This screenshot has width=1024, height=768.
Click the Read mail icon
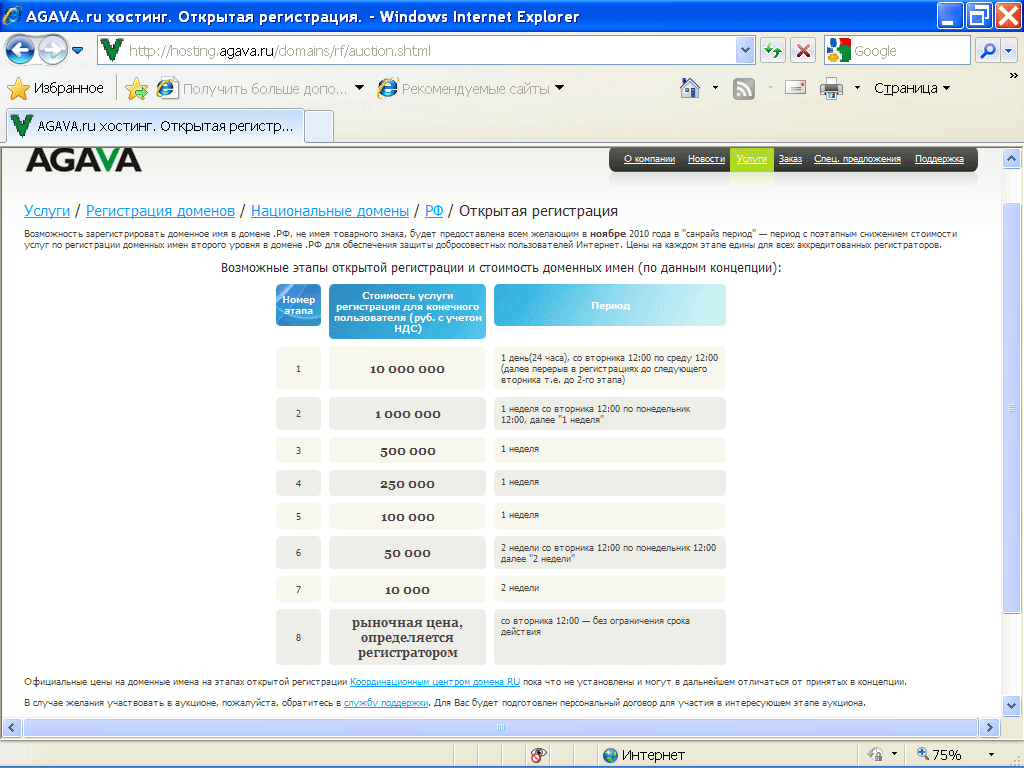795,88
